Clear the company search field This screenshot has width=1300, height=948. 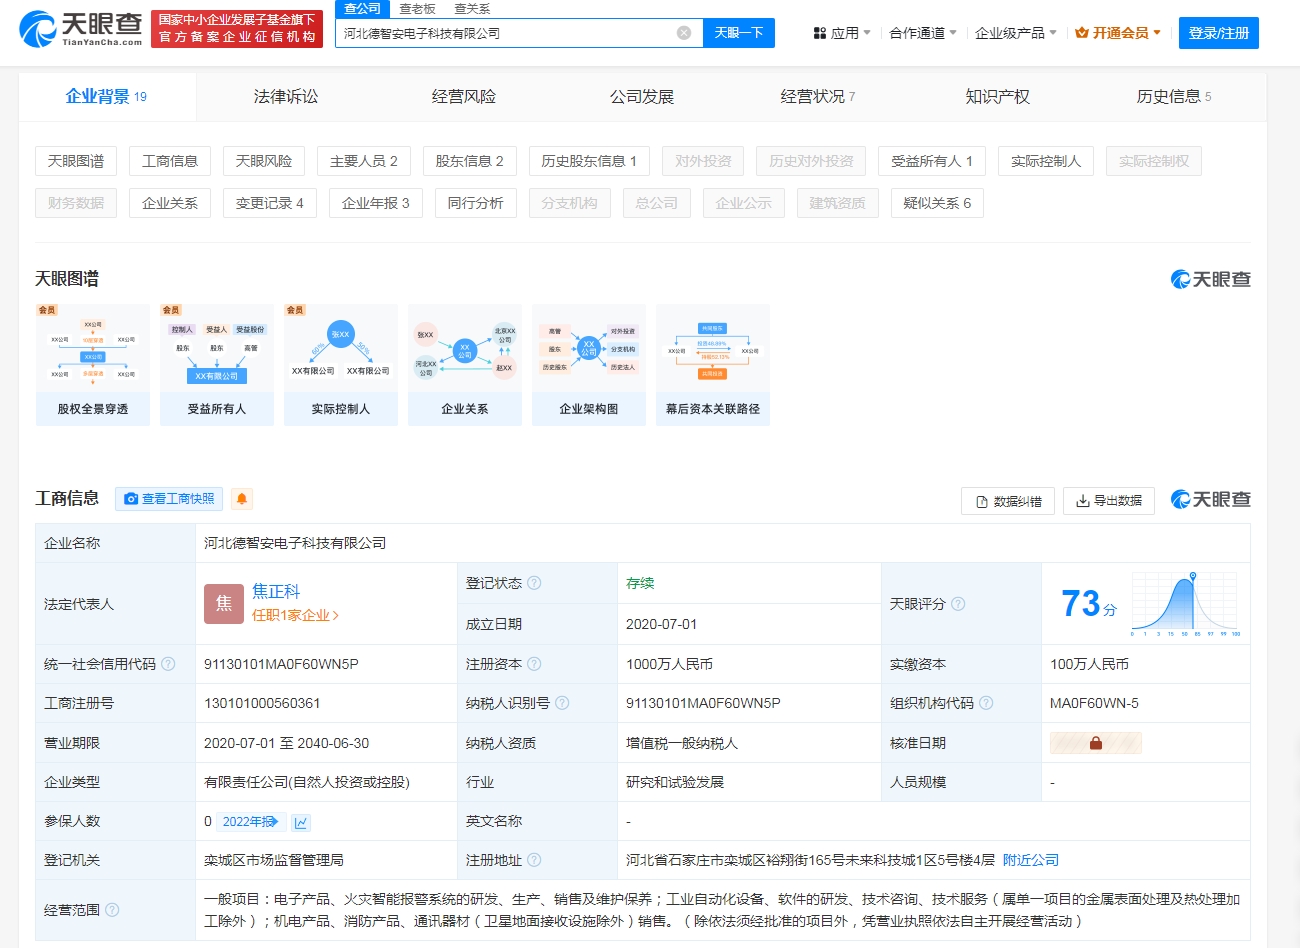coord(684,33)
